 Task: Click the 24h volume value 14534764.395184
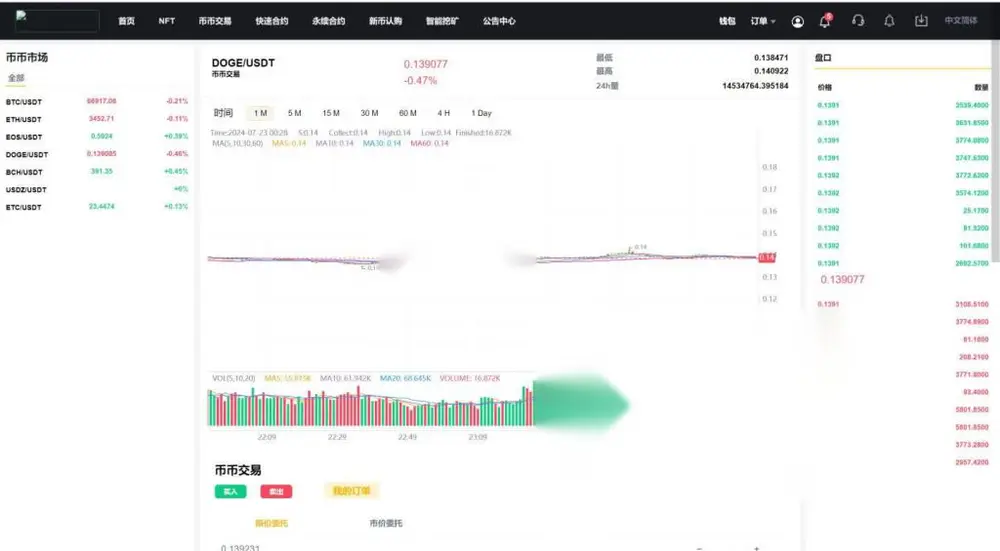tap(755, 85)
